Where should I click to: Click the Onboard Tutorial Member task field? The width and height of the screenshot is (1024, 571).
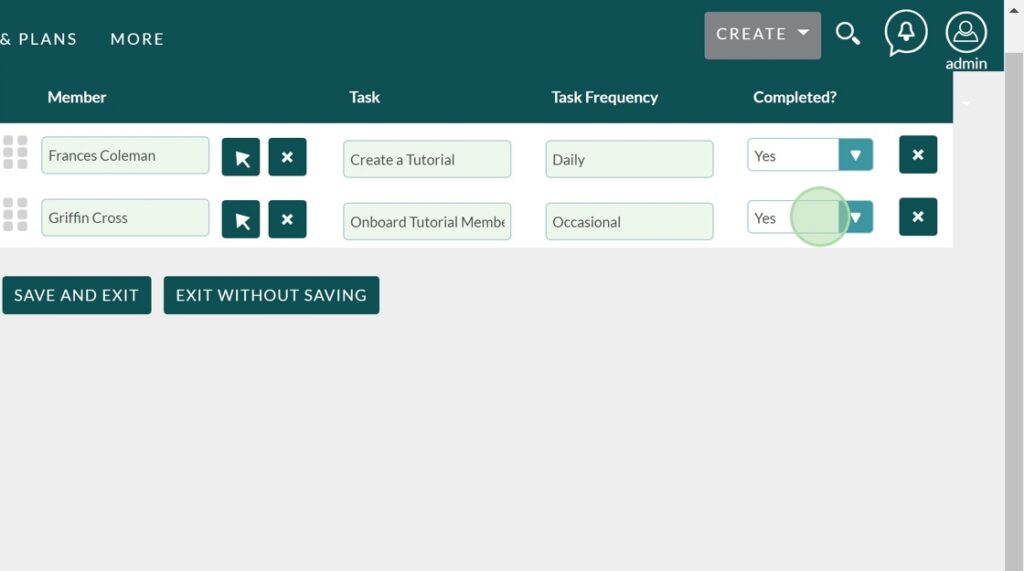click(x=426, y=221)
